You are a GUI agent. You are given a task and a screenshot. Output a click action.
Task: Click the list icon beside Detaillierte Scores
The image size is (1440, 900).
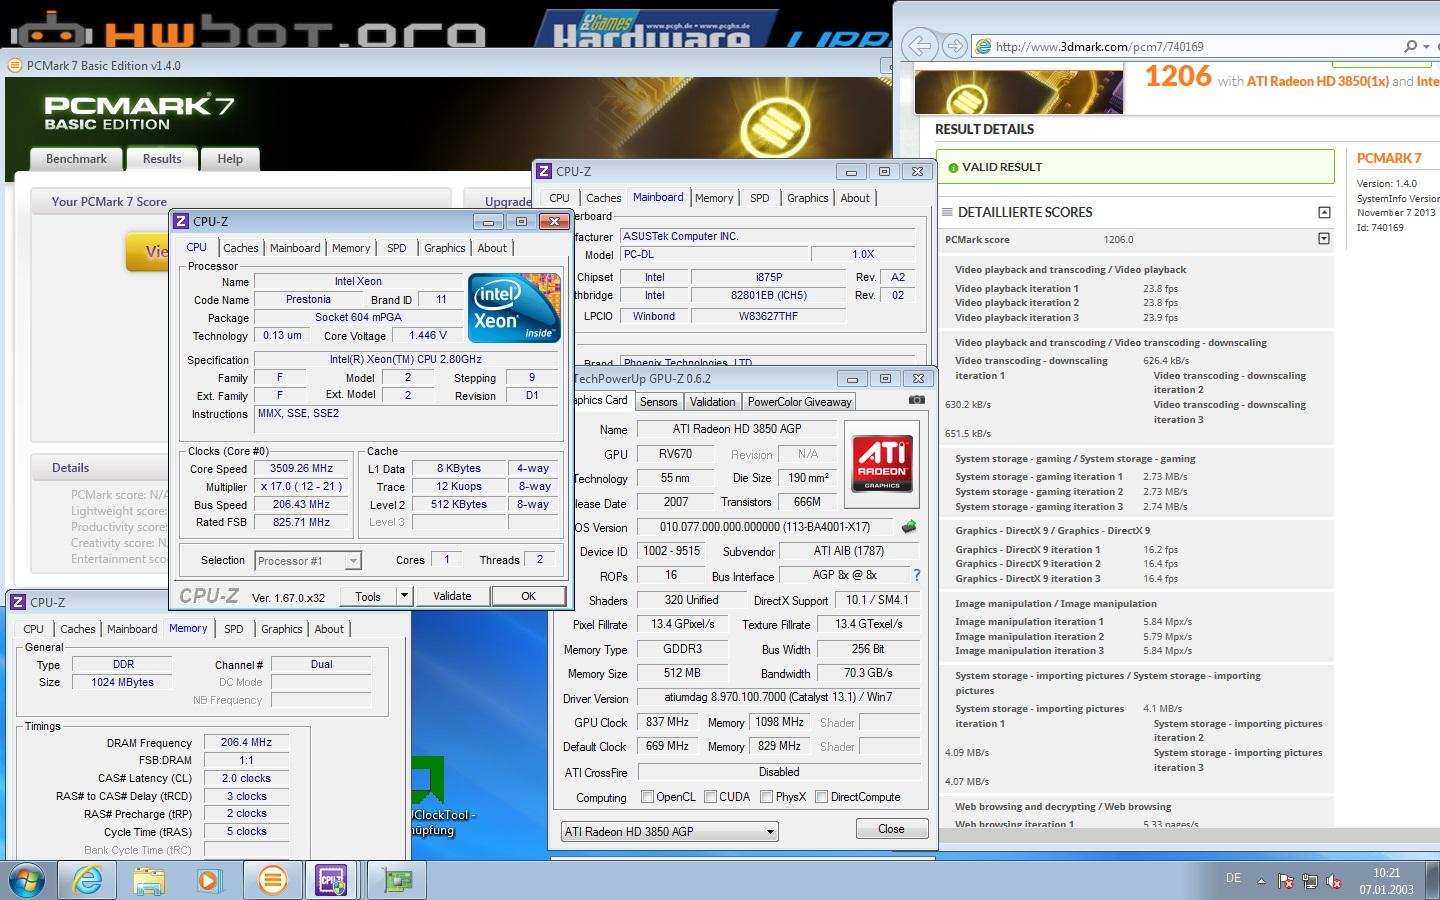click(947, 212)
